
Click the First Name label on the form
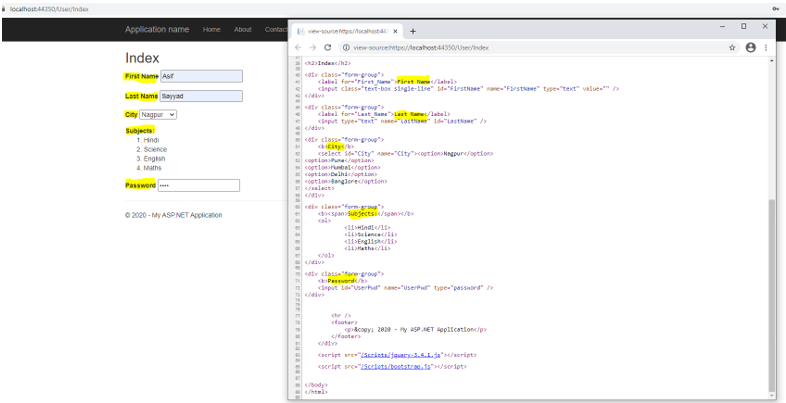[x=142, y=77]
